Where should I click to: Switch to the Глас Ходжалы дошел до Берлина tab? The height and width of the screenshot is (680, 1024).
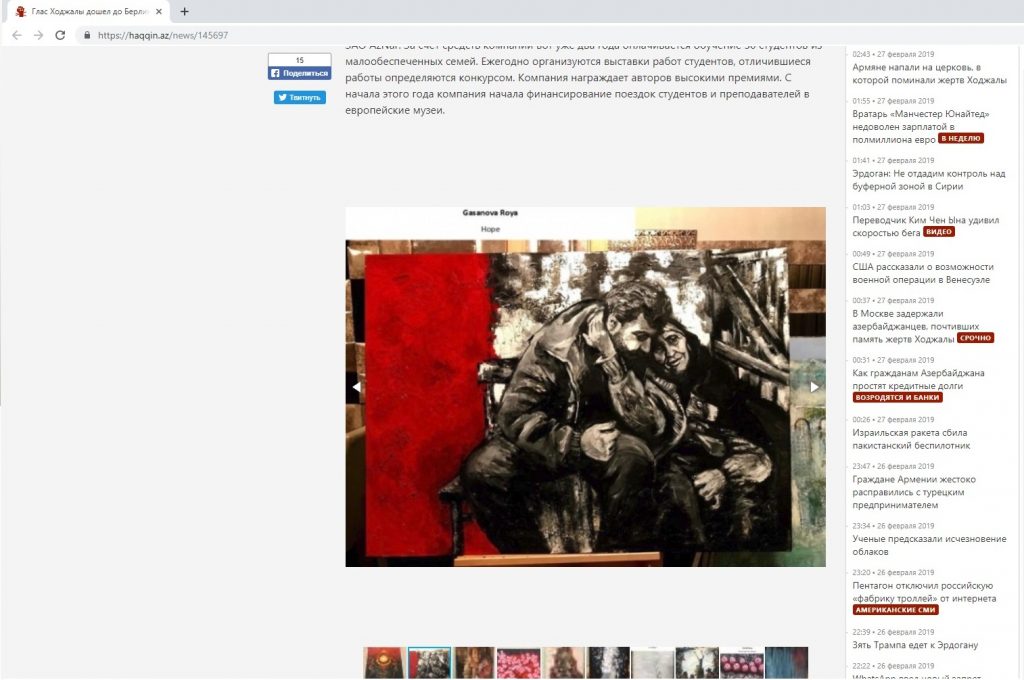pyautogui.click(x=89, y=12)
